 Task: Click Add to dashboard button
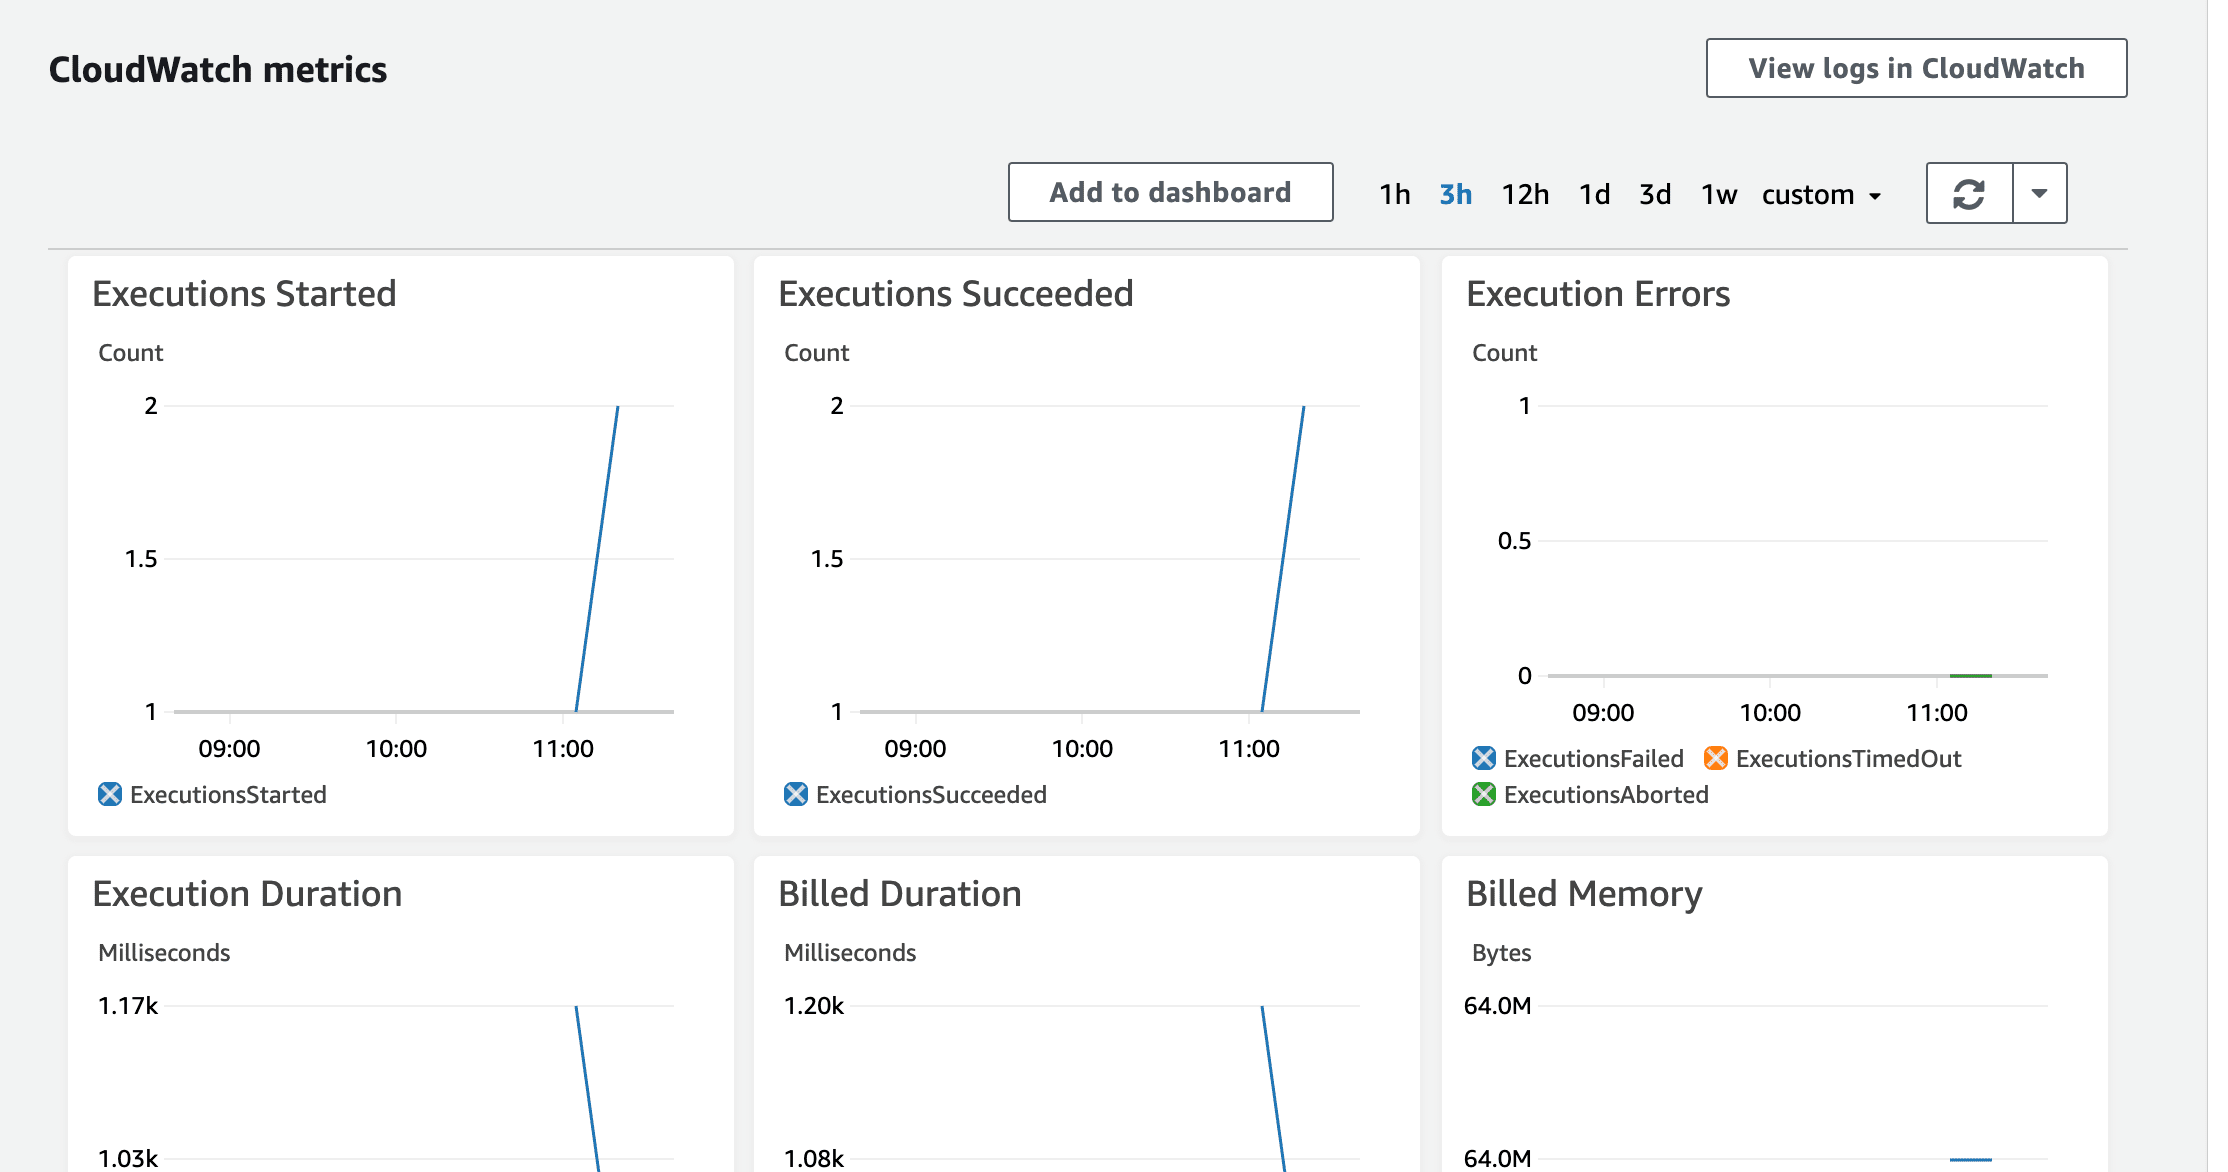click(1171, 192)
